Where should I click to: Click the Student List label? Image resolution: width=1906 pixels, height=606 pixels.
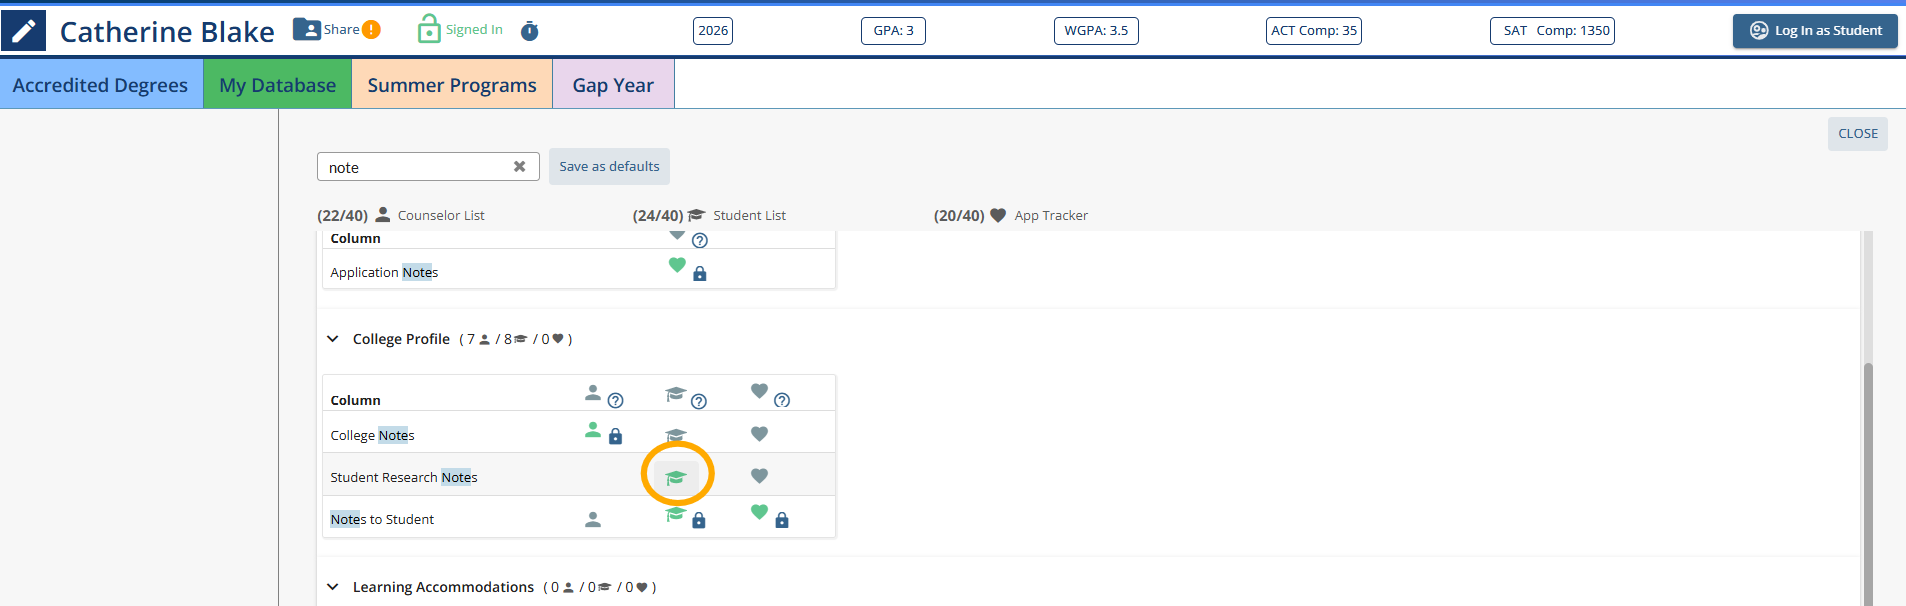click(x=749, y=215)
